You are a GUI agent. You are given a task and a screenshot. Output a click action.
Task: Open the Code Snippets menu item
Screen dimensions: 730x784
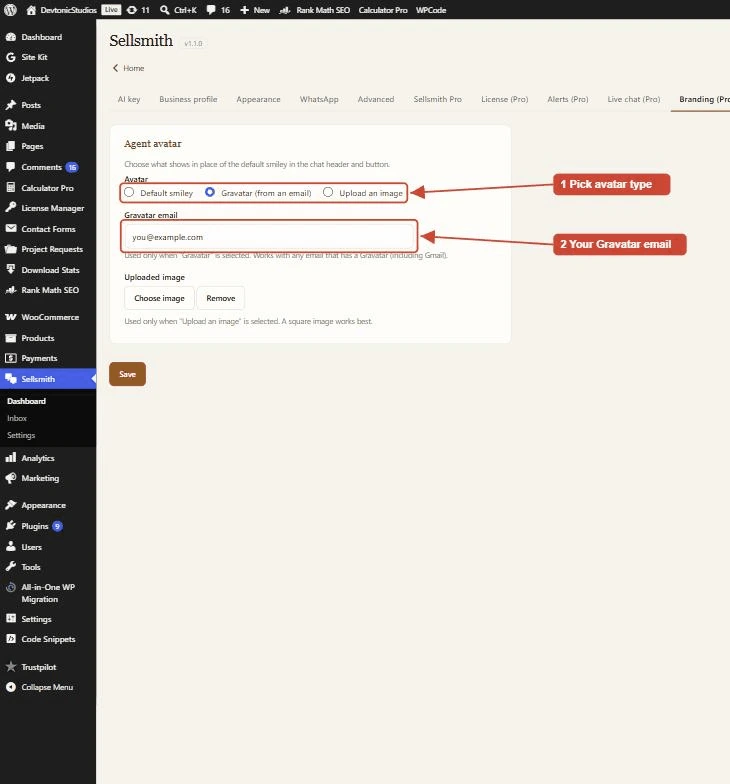[48, 639]
